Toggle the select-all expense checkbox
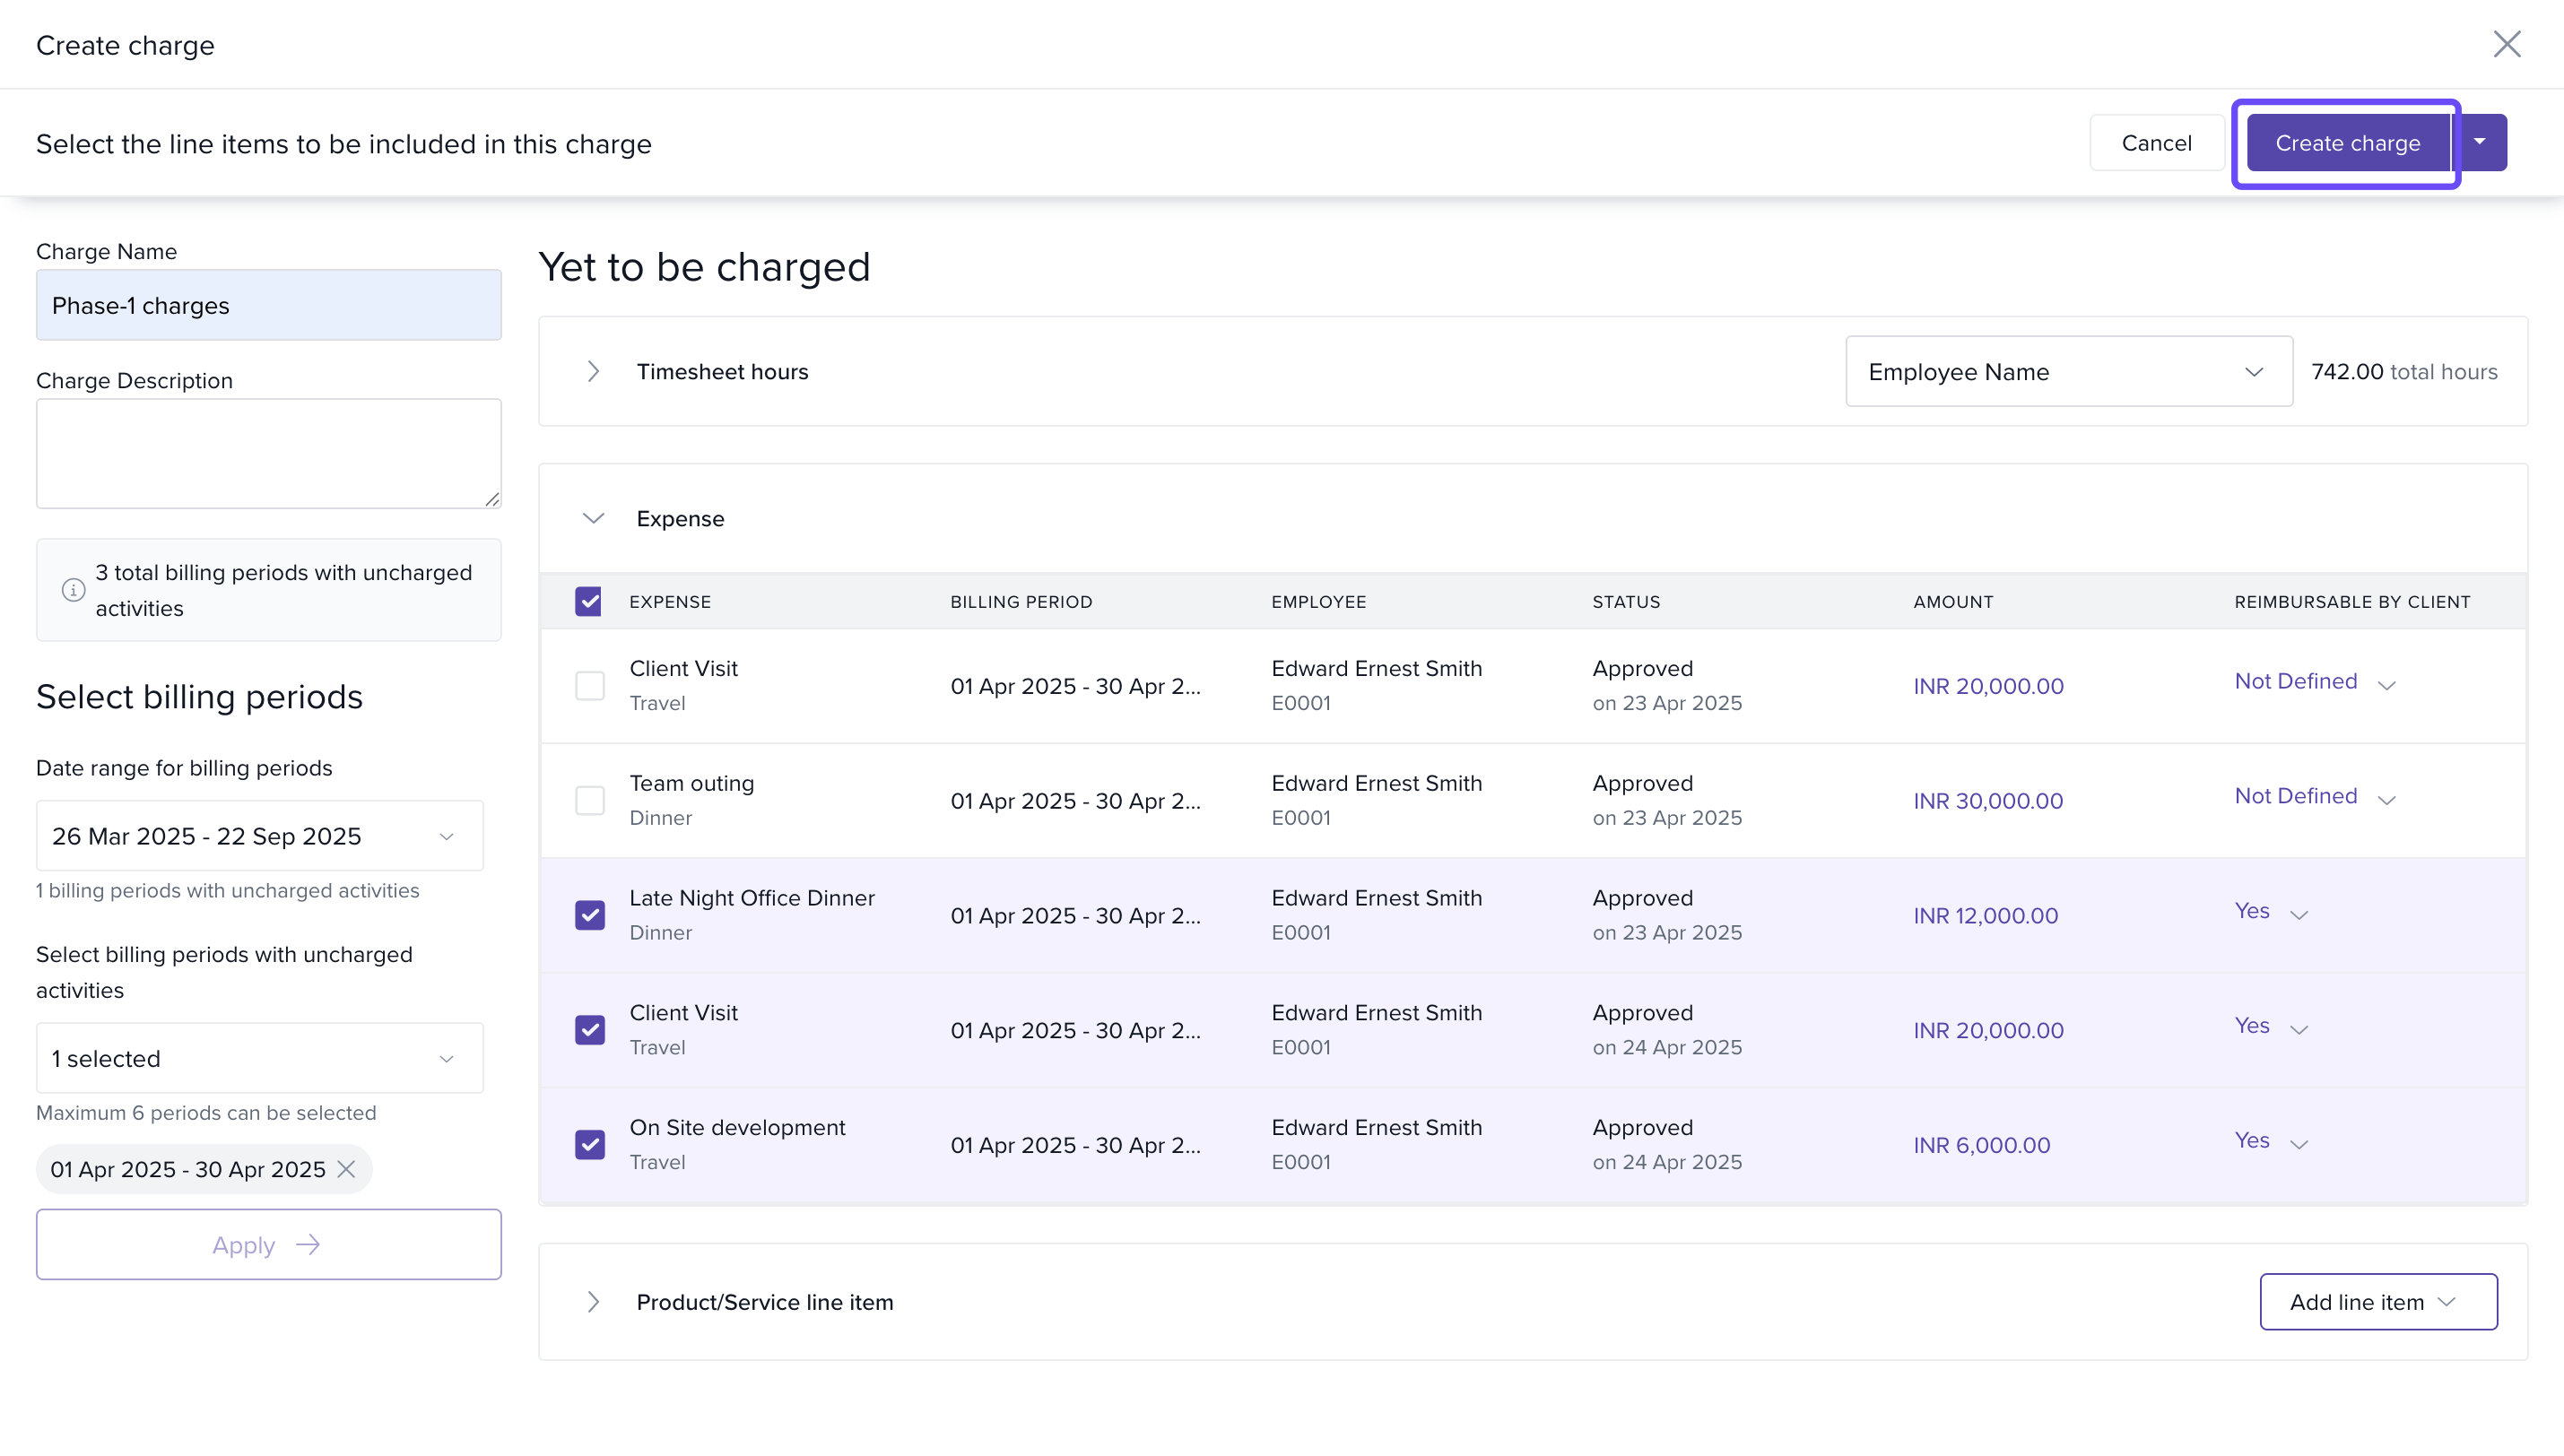 coord(589,601)
